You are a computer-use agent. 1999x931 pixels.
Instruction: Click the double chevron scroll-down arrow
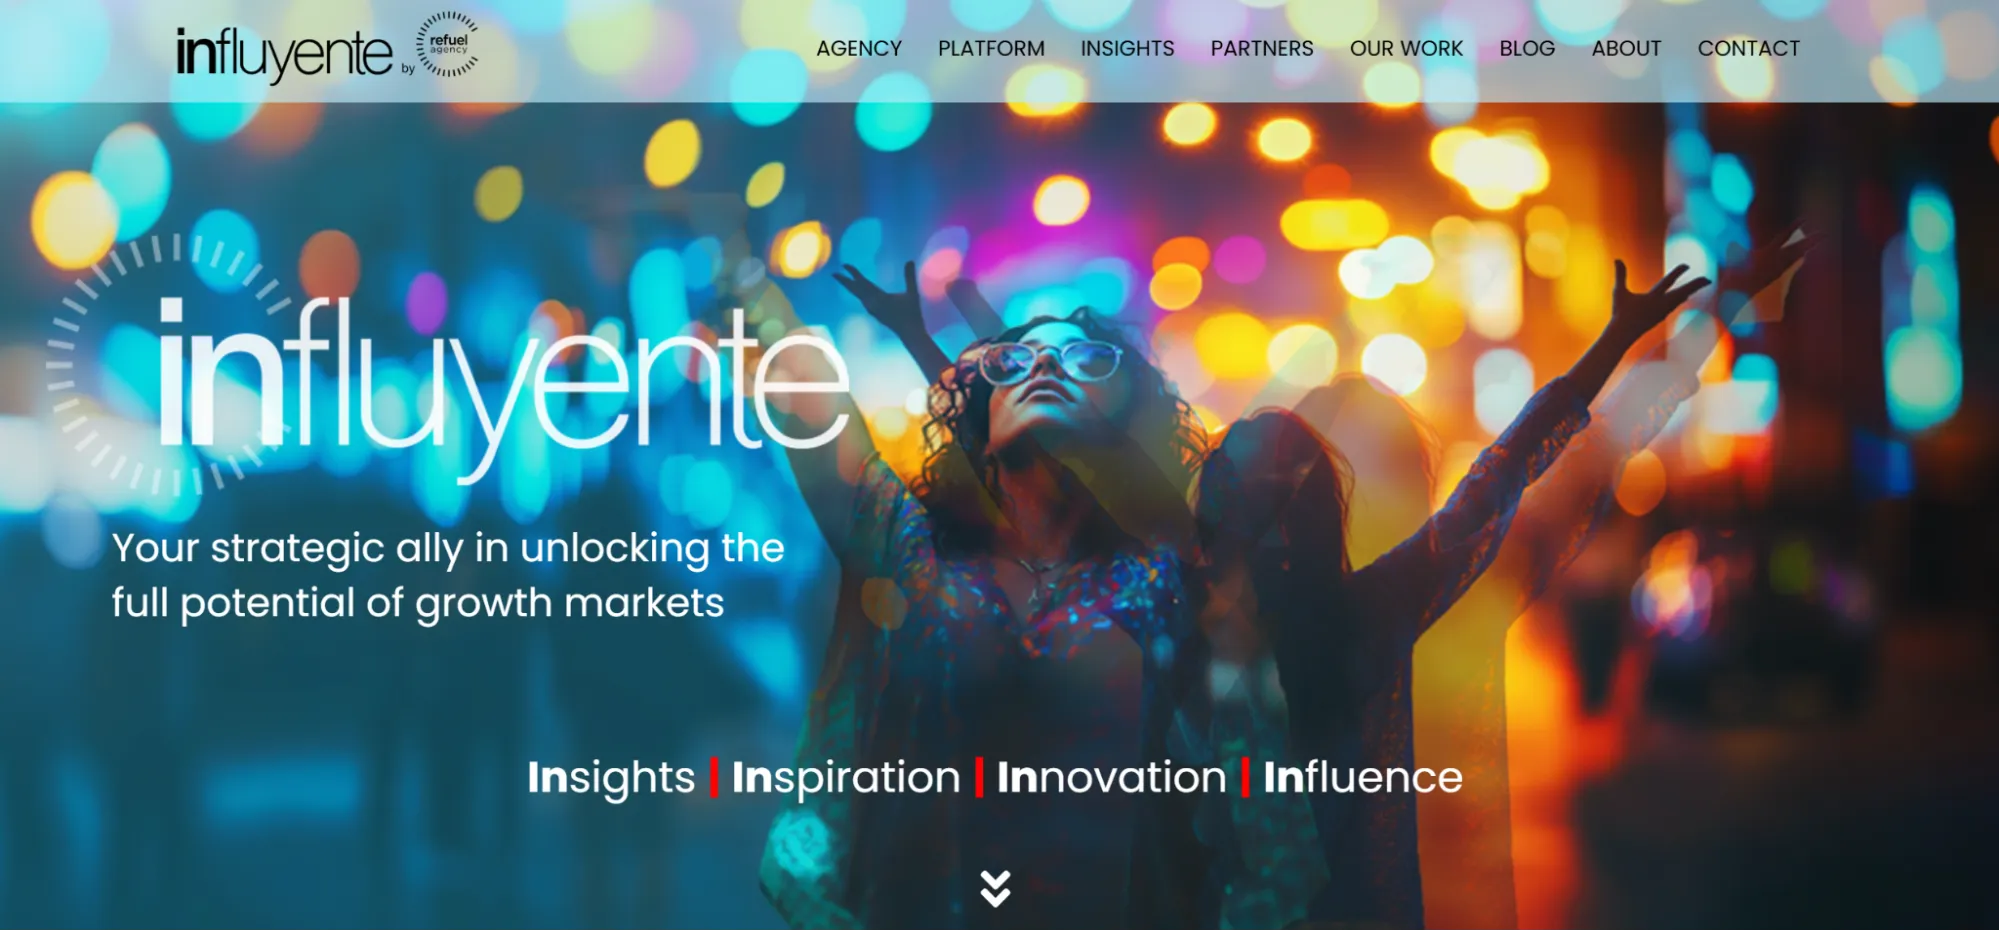995,888
